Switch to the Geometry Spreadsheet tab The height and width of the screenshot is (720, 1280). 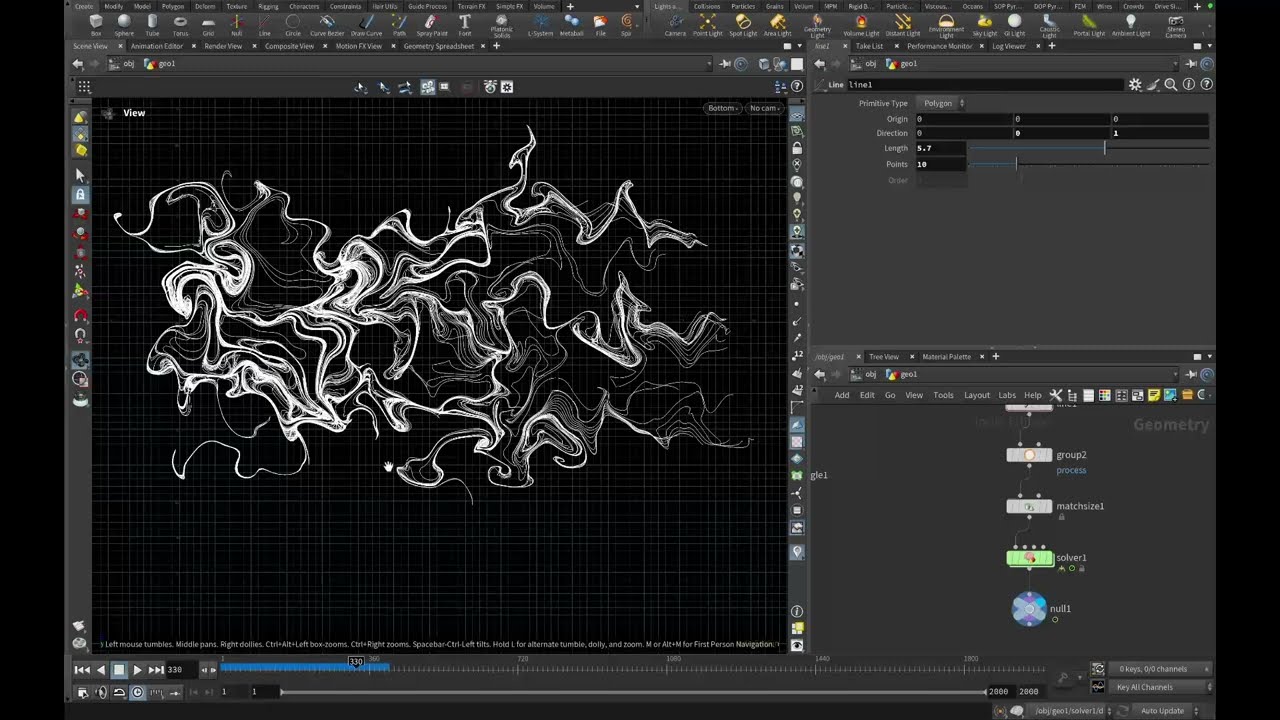[x=438, y=46]
